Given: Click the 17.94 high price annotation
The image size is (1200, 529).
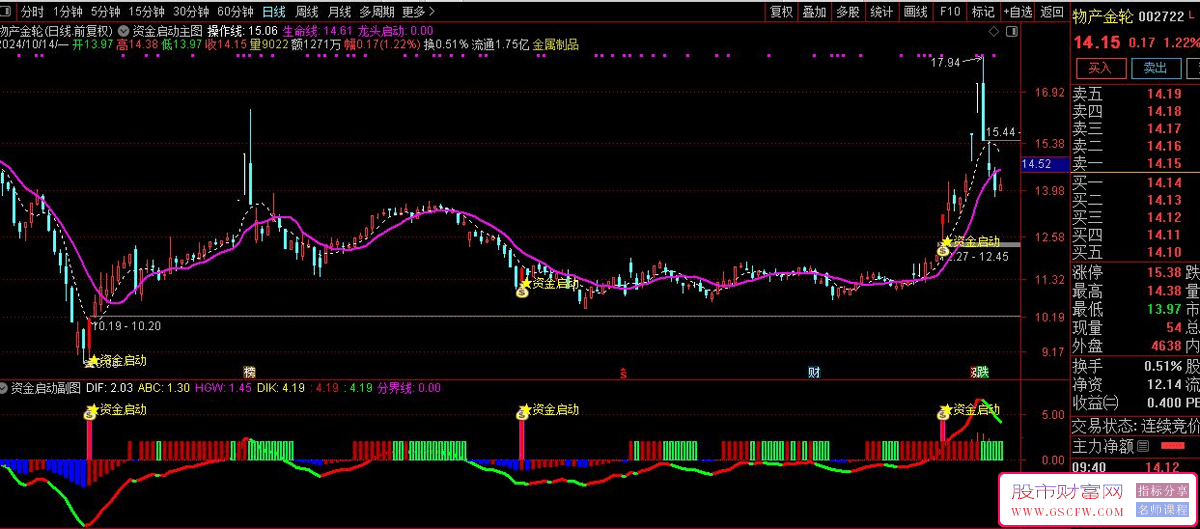Looking at the screenshot, I should pyautogui.click(x=945, y=62).
